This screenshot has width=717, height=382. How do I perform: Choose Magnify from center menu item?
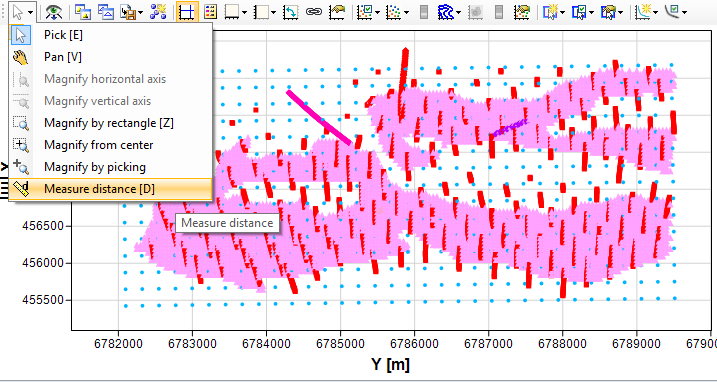coord(111,145)
